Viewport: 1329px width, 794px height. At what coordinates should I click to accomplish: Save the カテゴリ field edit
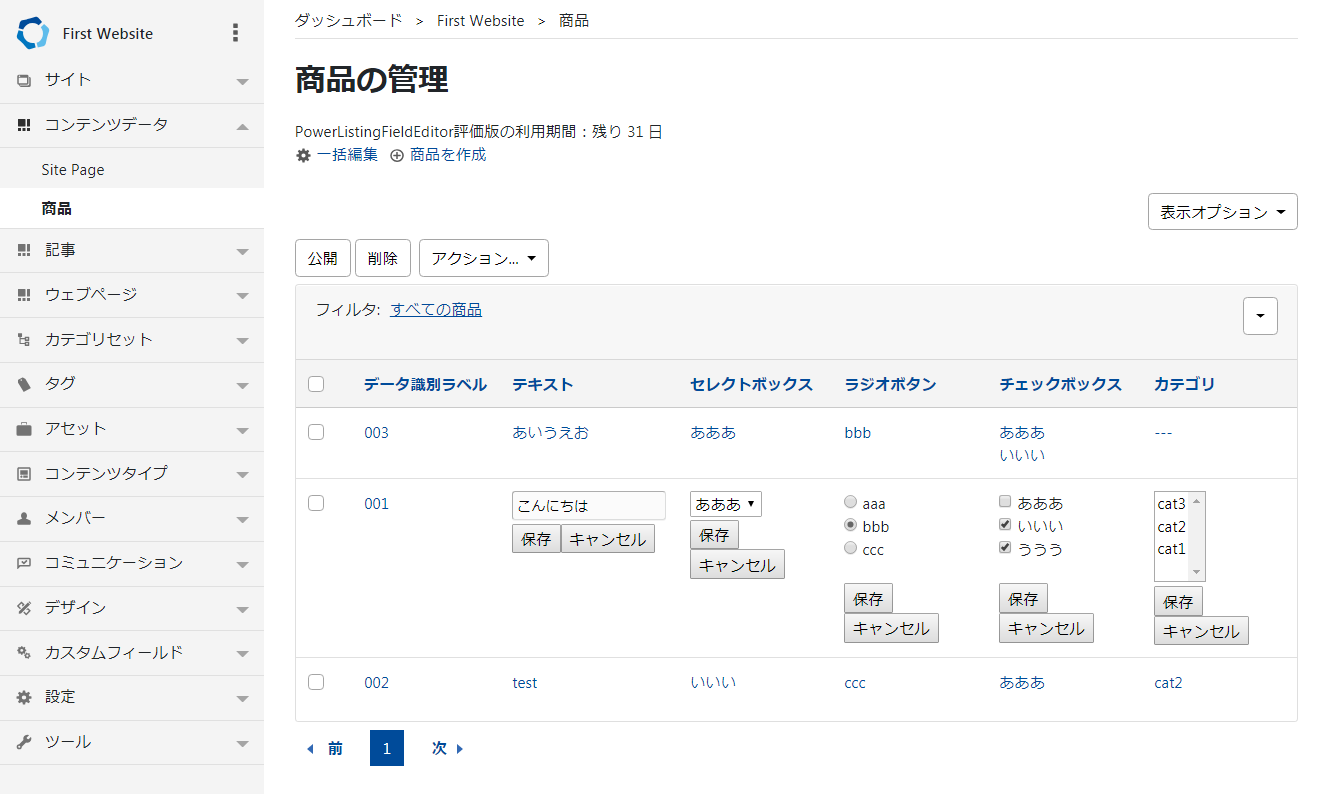coord(1178,602)
